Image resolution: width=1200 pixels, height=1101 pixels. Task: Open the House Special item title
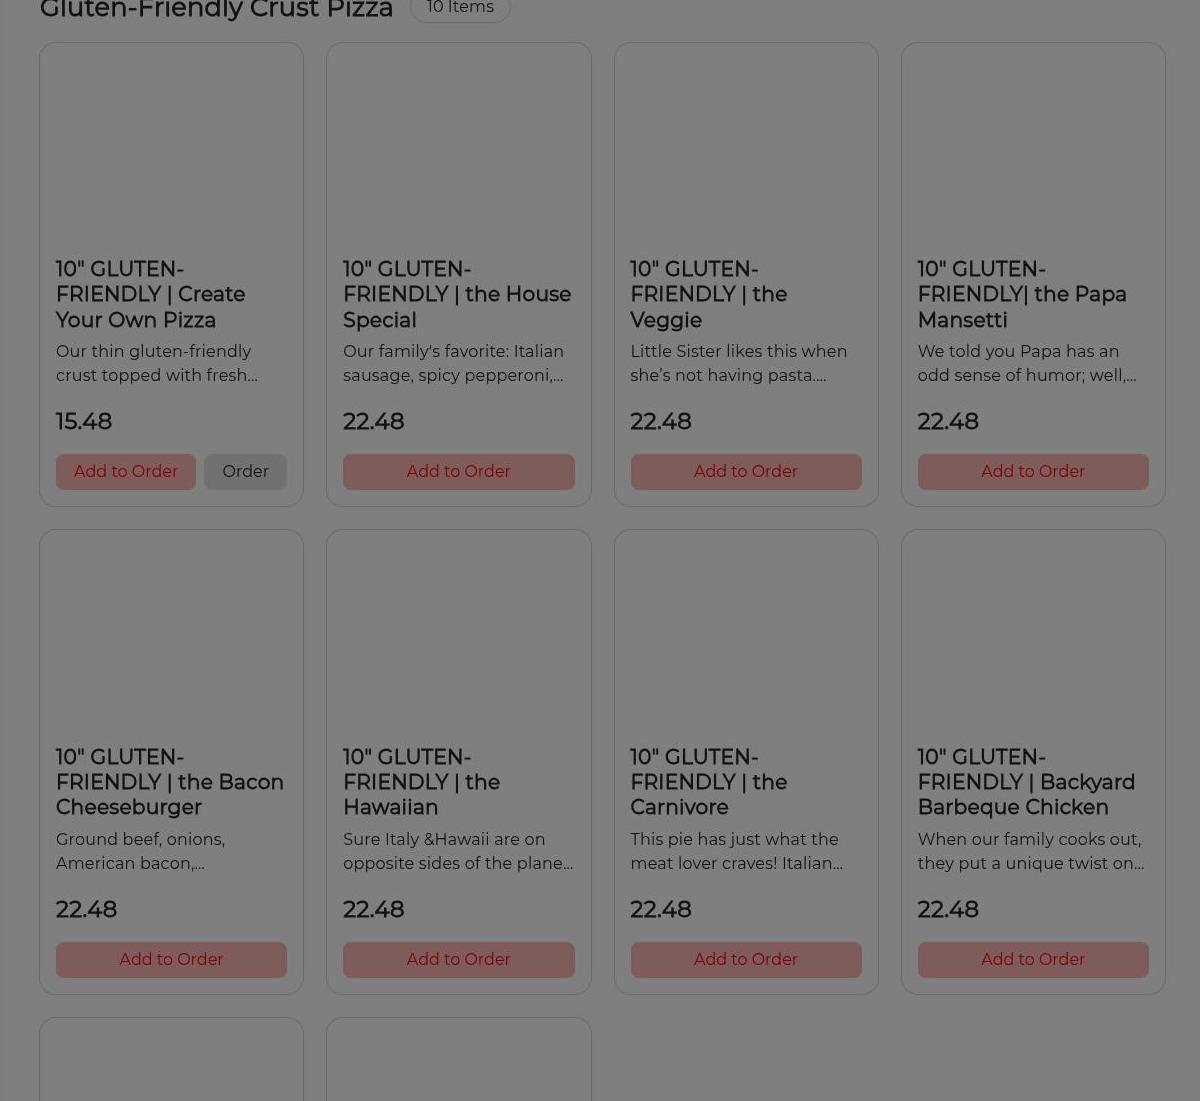[456, 295]
